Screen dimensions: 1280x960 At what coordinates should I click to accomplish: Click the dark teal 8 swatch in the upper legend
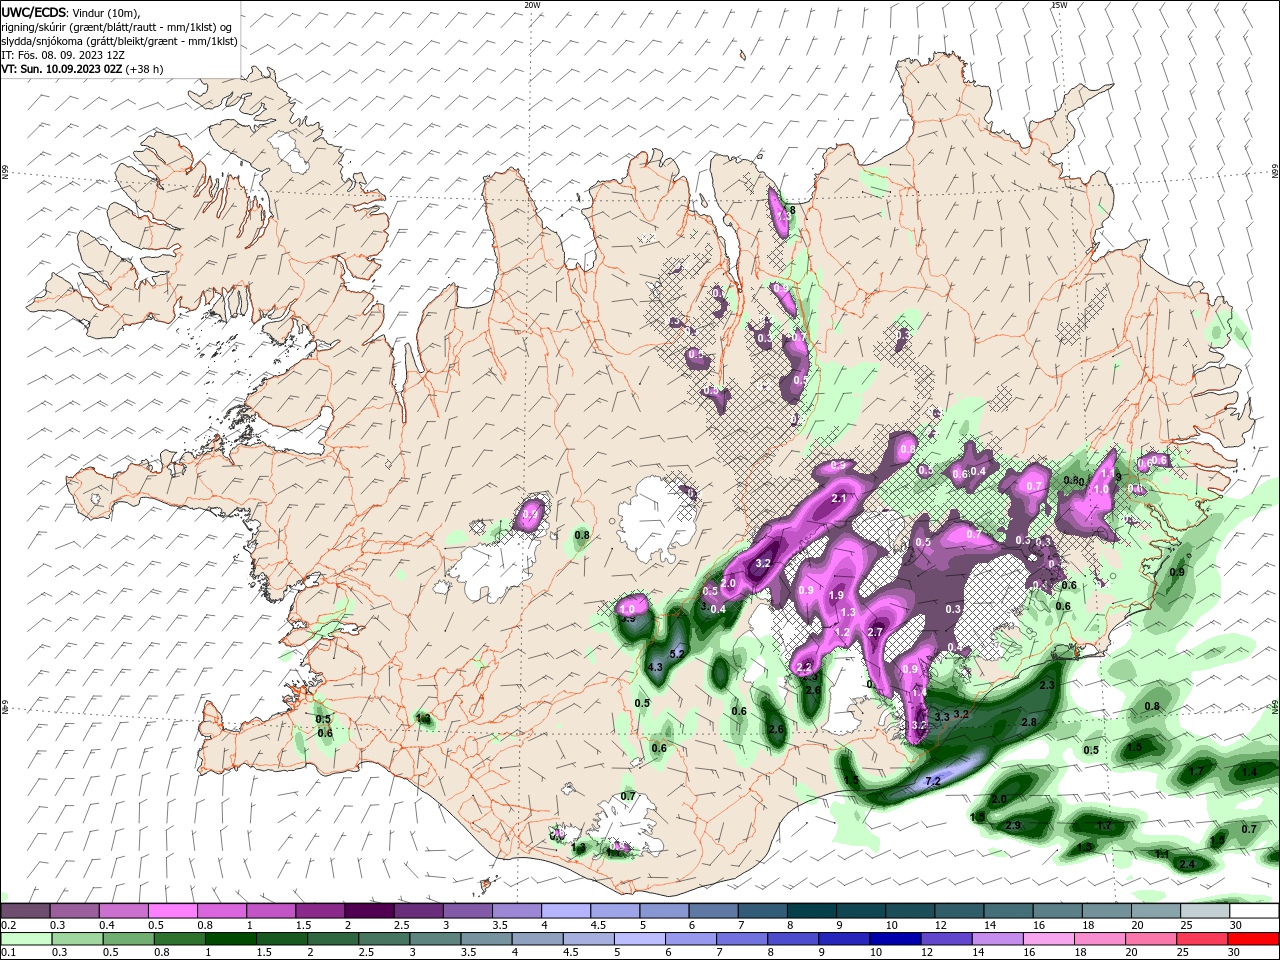tap(812, 911)
